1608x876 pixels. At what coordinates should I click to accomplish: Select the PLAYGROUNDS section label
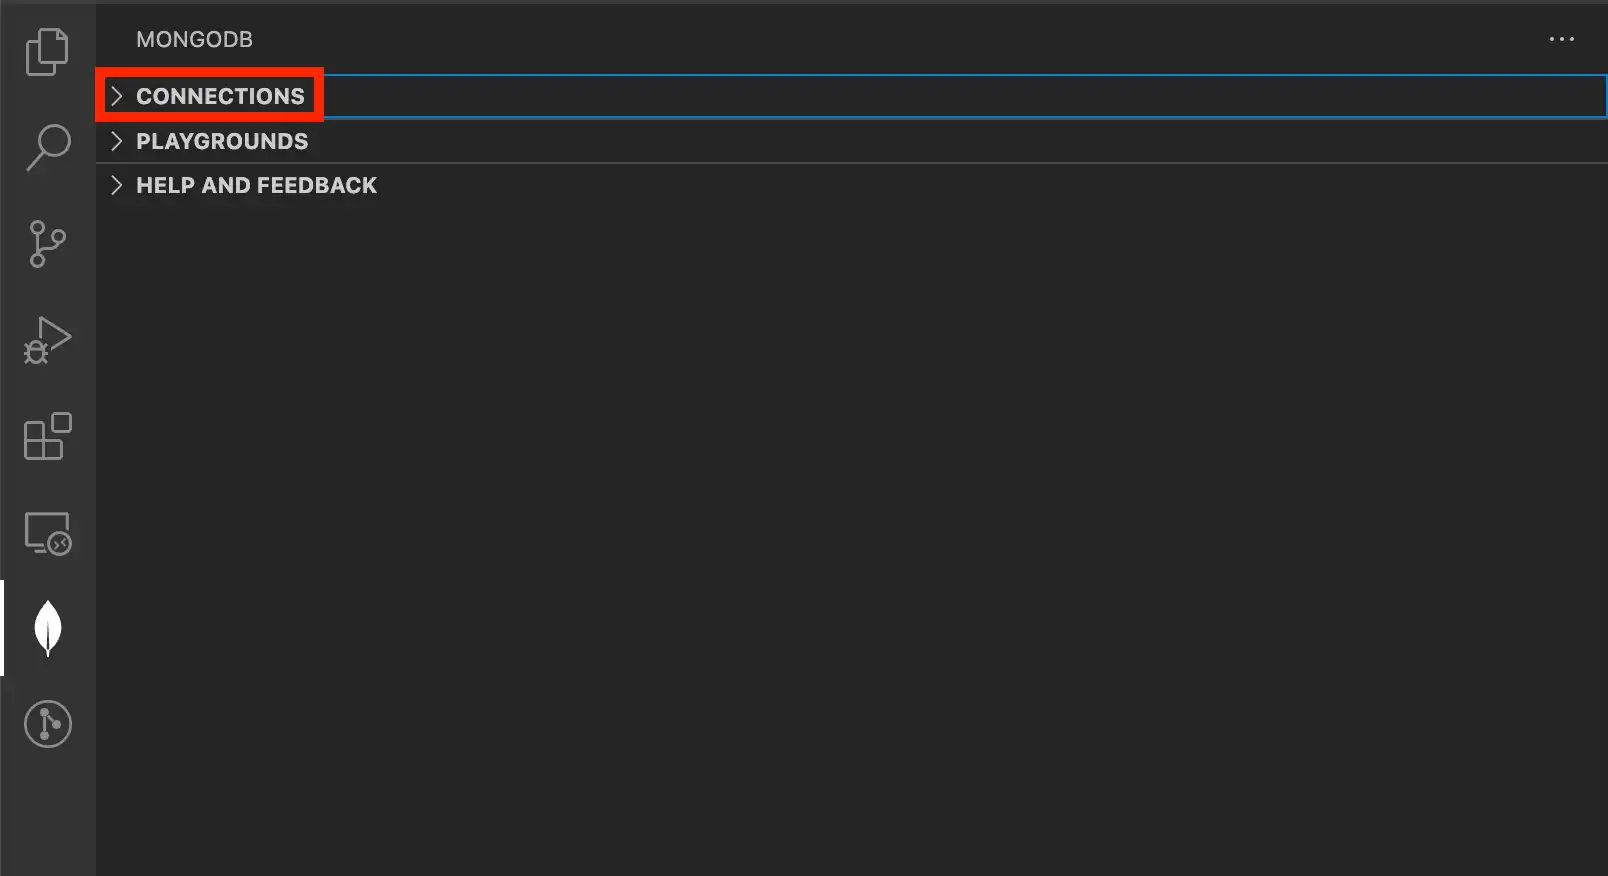(222, 141)
